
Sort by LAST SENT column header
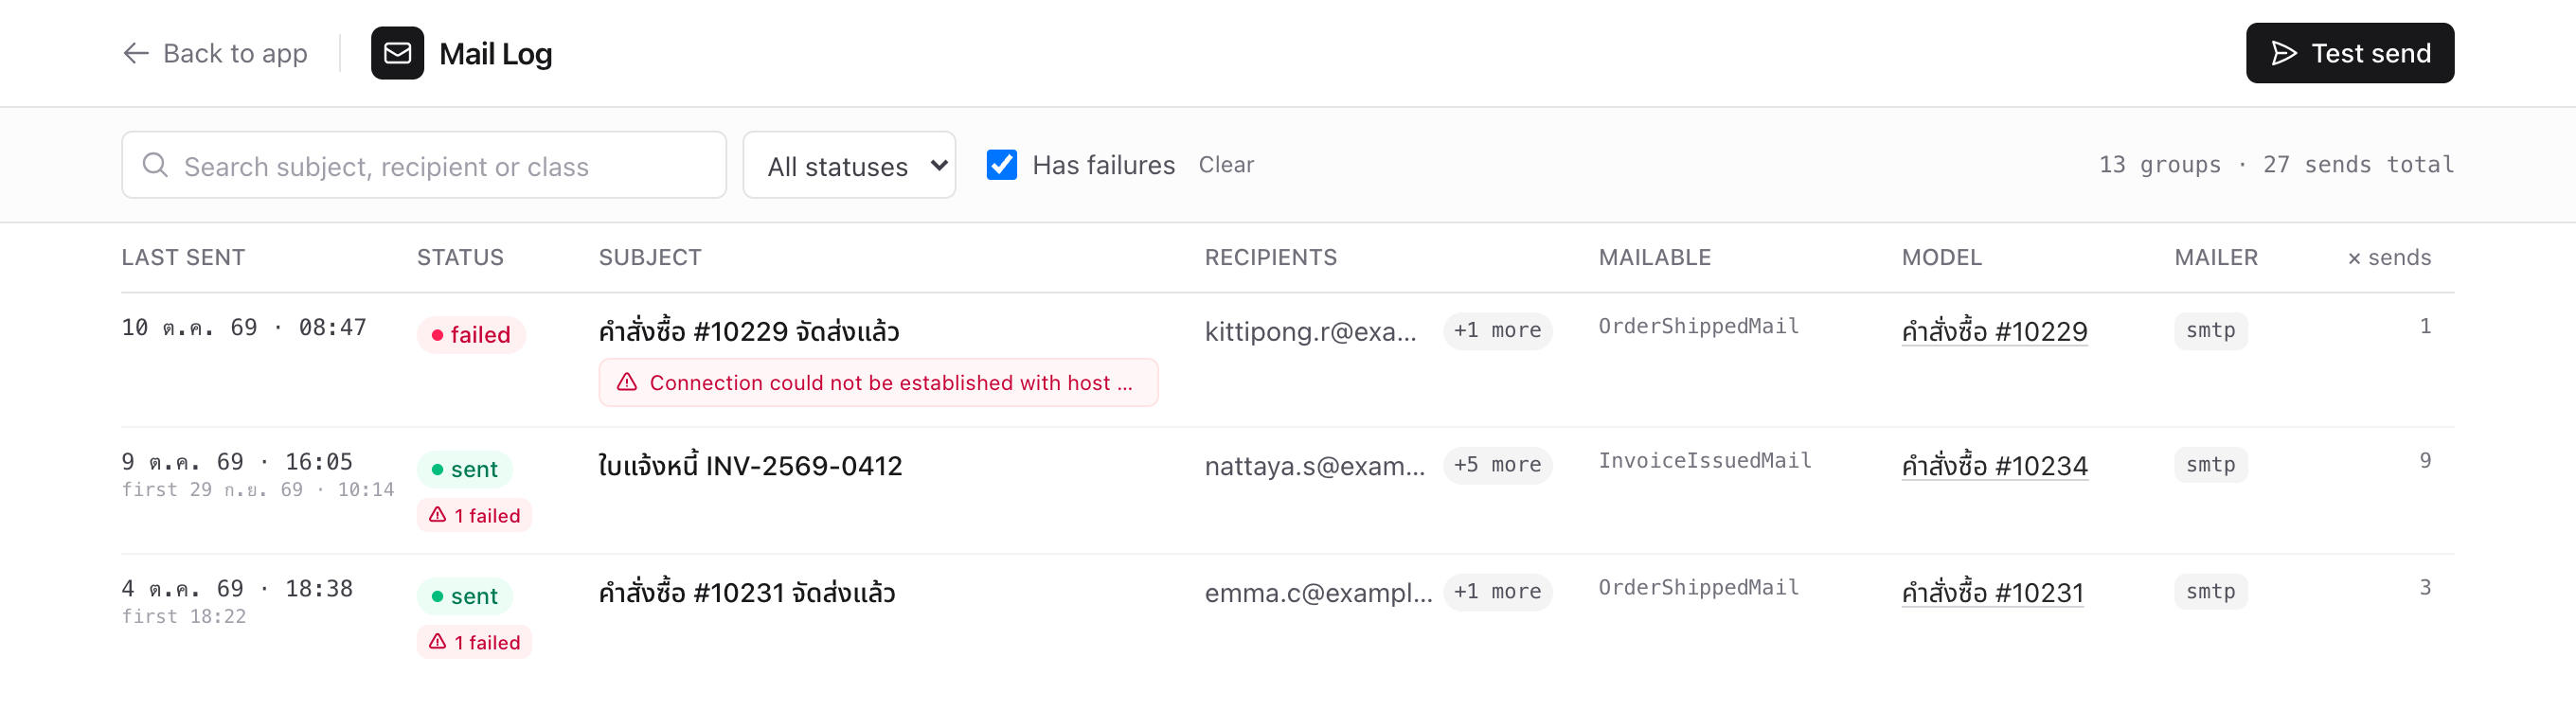[183, 257]
